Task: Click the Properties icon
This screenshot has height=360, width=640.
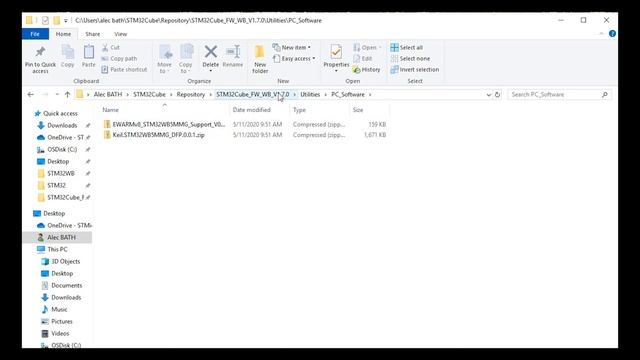Action: coord(336,52)
